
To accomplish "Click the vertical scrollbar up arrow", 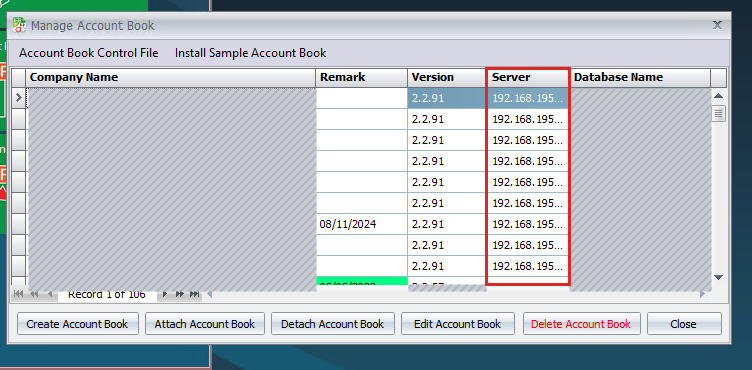I will tap(718, 96).
